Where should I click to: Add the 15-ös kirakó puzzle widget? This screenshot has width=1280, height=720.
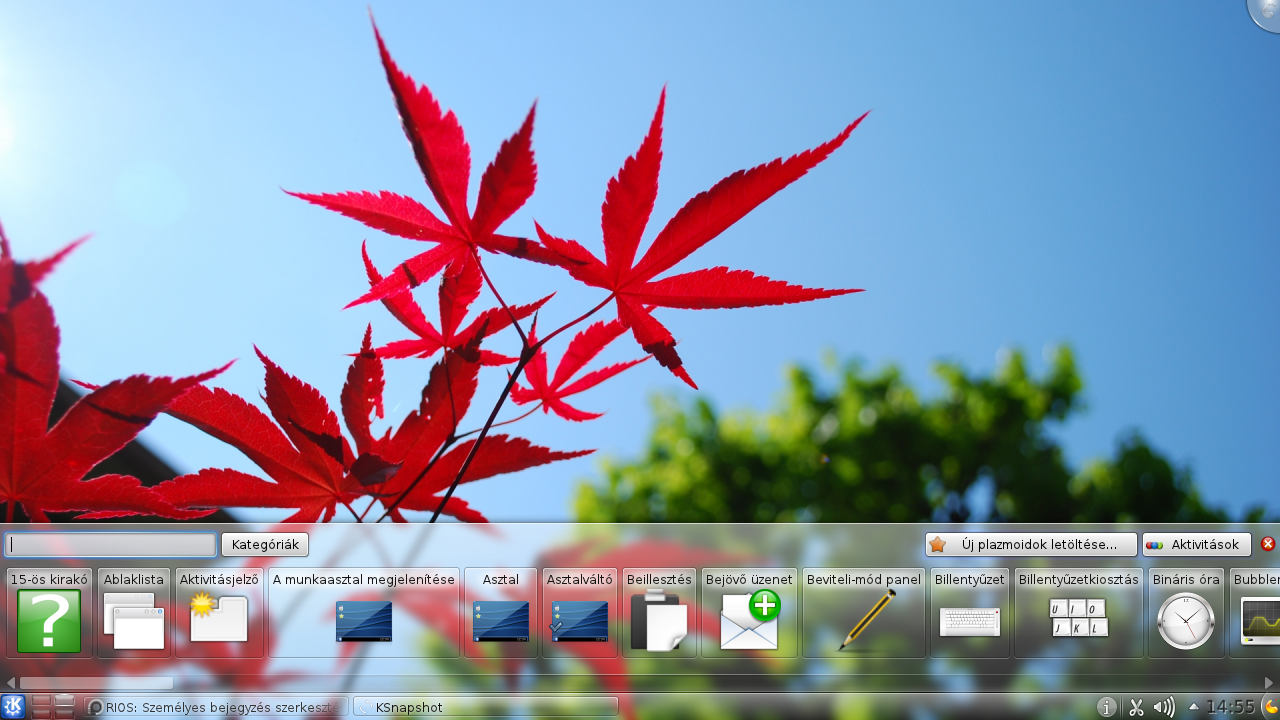(x=49, y=613)
